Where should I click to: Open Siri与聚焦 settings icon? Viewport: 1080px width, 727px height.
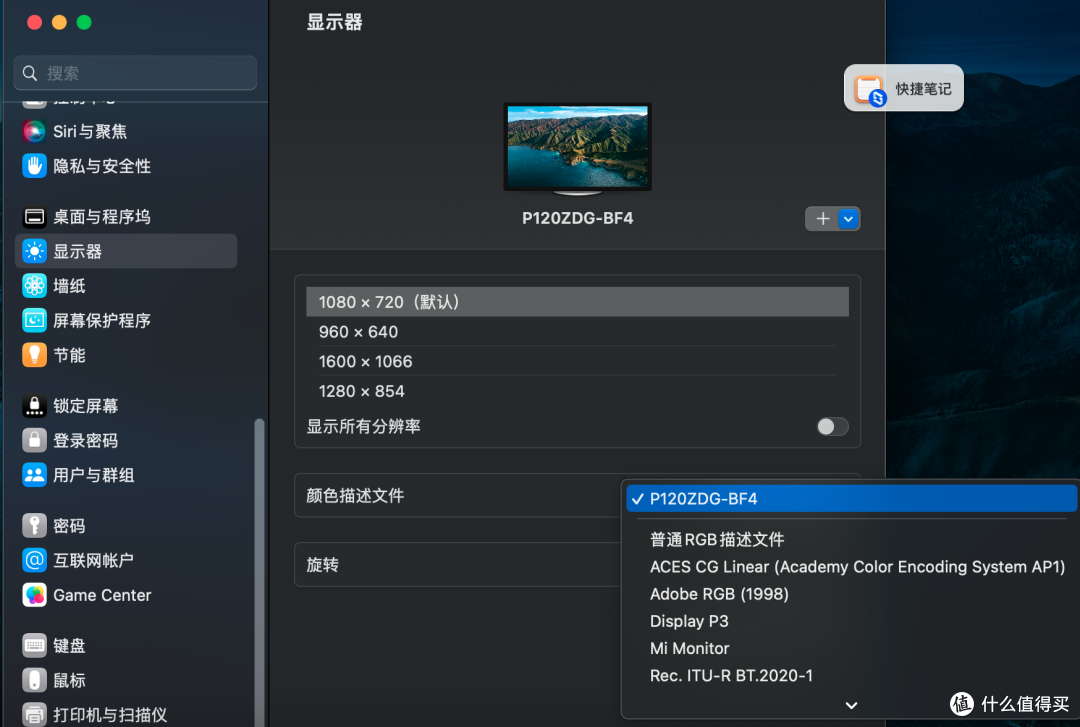tap(34, 131)
